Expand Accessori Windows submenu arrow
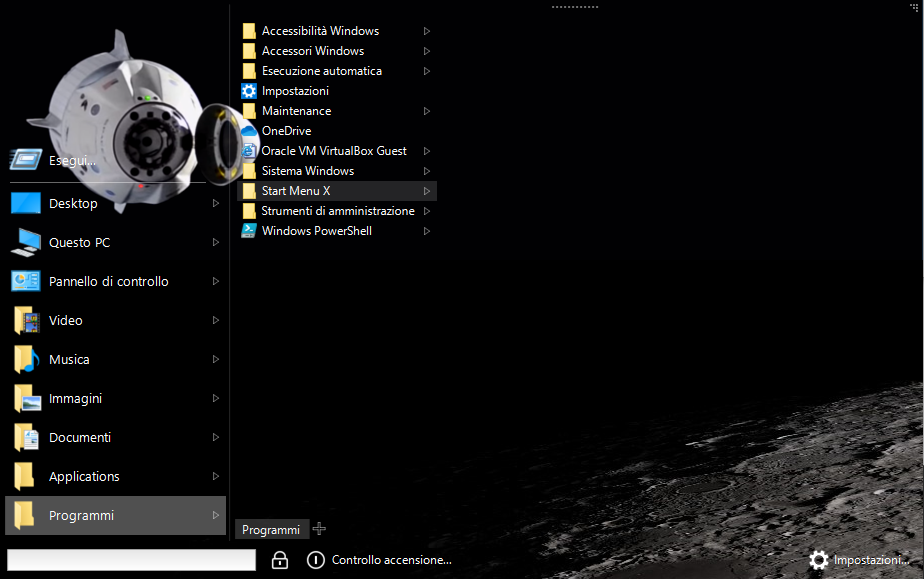The height and width of the screenshot is (579, 924). (427, 51)
